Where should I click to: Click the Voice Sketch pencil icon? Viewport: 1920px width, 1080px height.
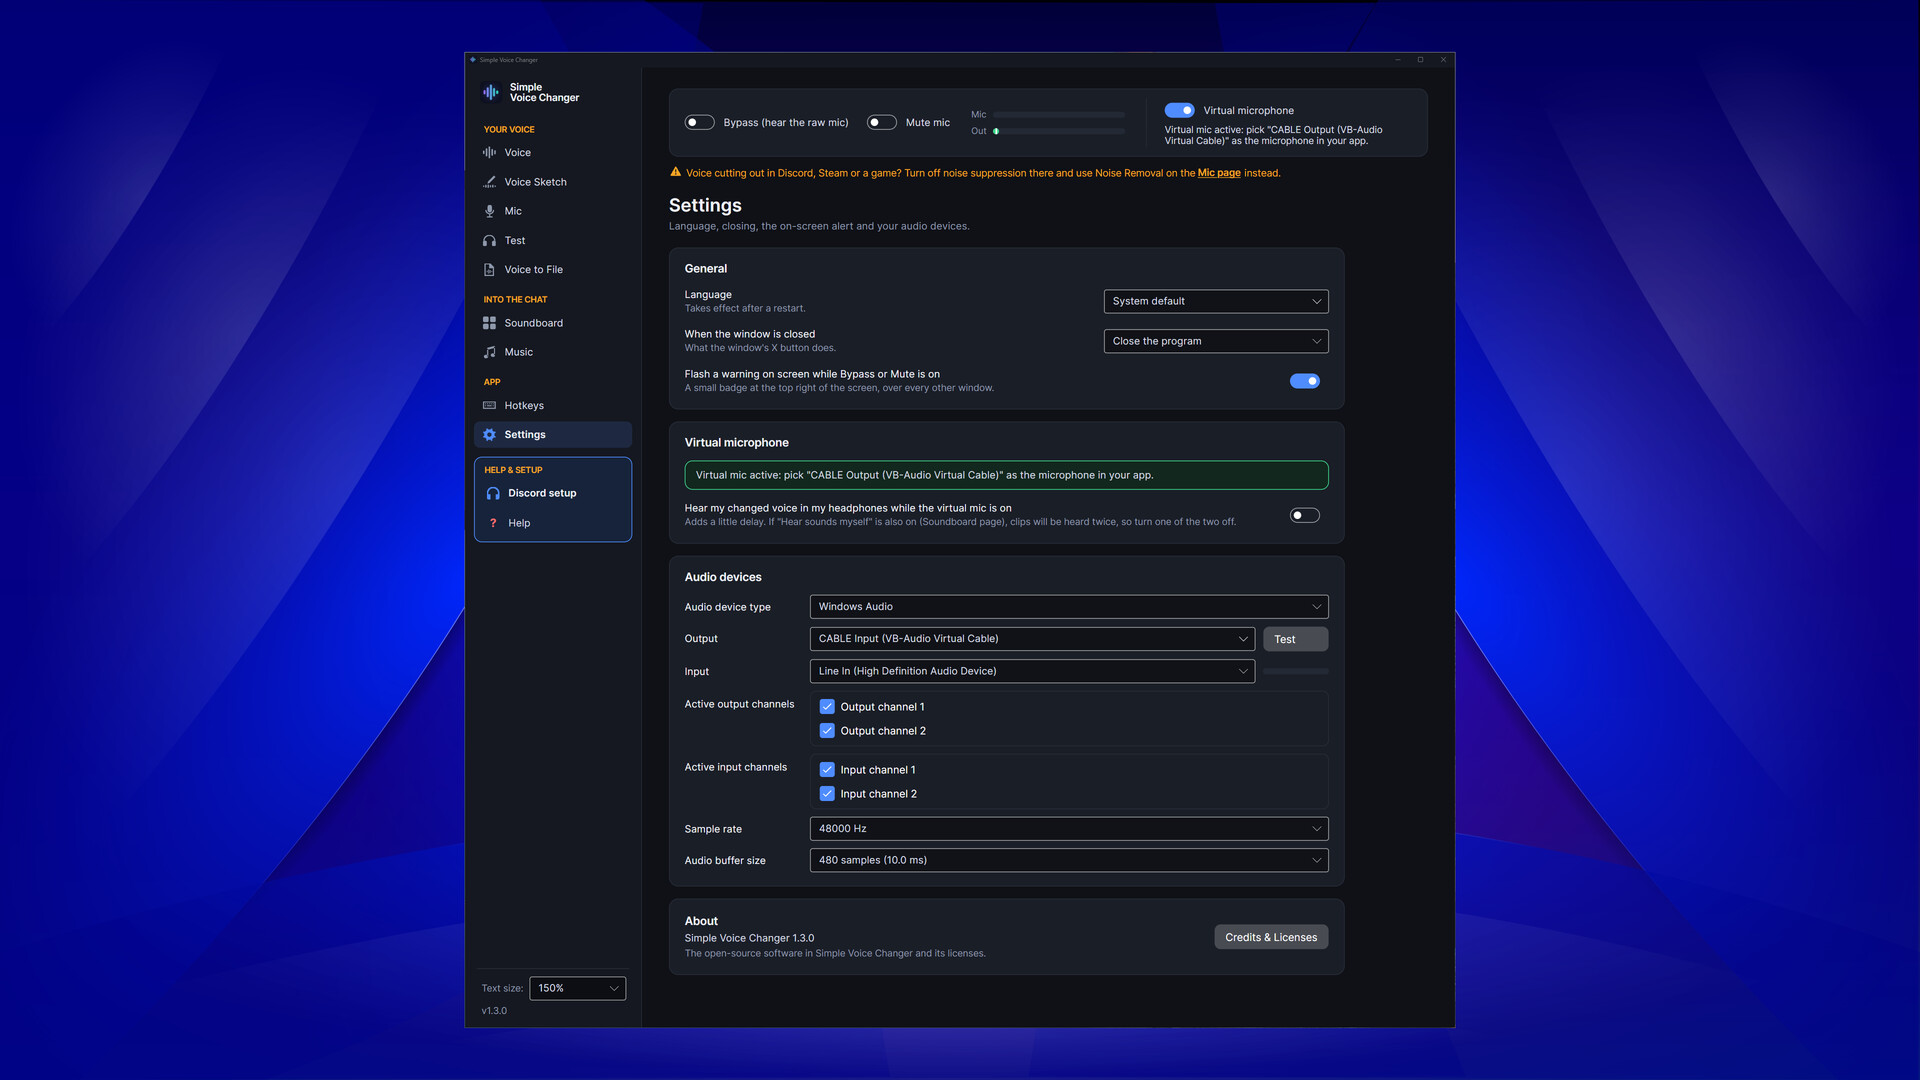(x=489, y=182)
